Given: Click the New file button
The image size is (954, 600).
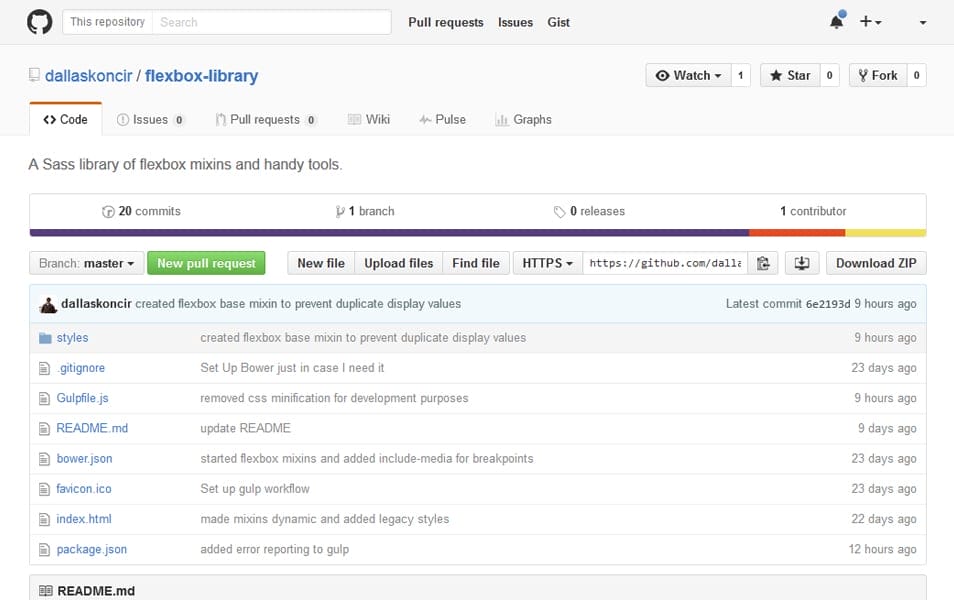Looking at the screenshot, I should pos(321,263).
